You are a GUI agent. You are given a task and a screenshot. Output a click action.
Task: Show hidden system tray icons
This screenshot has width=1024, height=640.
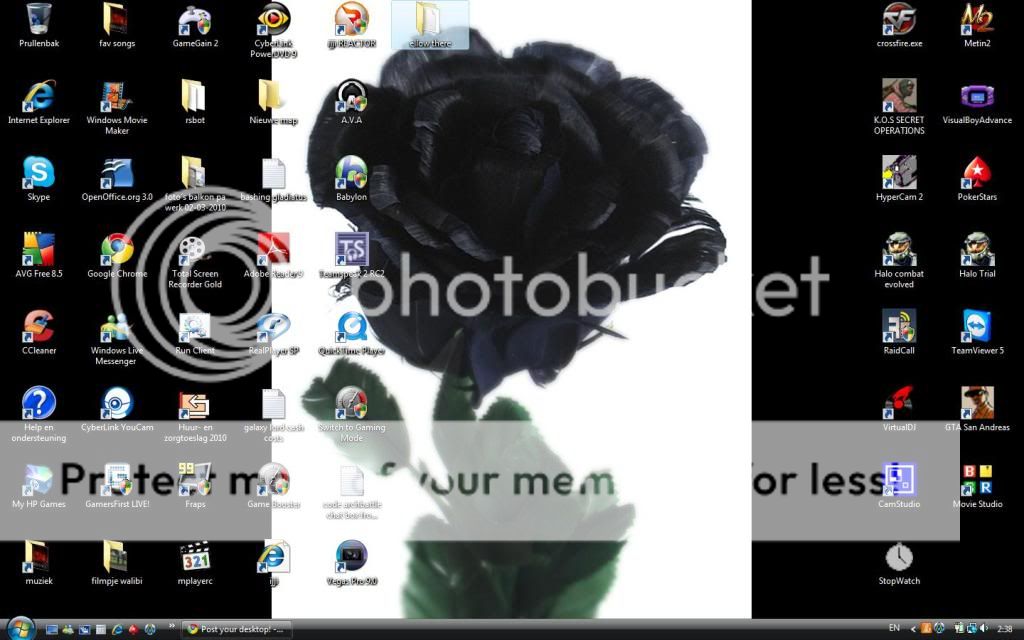(913, 630)
